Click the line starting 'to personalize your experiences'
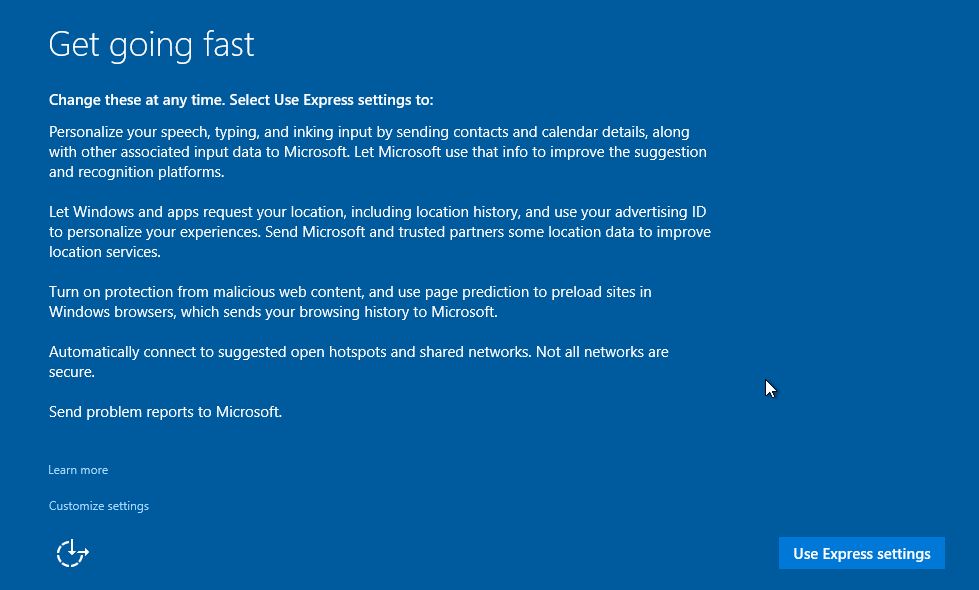 coord(380,232)
